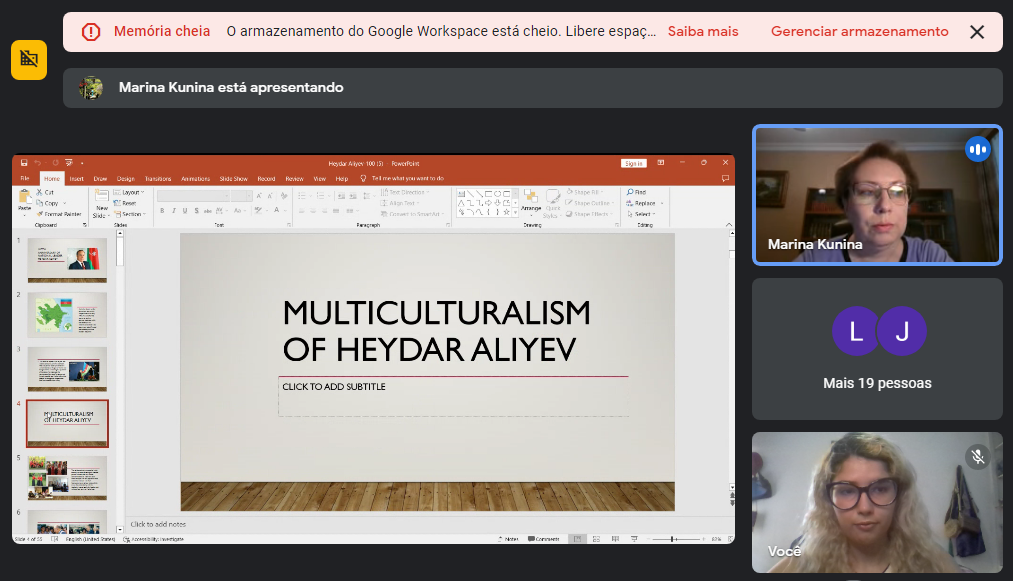Click the turn on captions icon

pyautogui.click(x=29, y=60)
